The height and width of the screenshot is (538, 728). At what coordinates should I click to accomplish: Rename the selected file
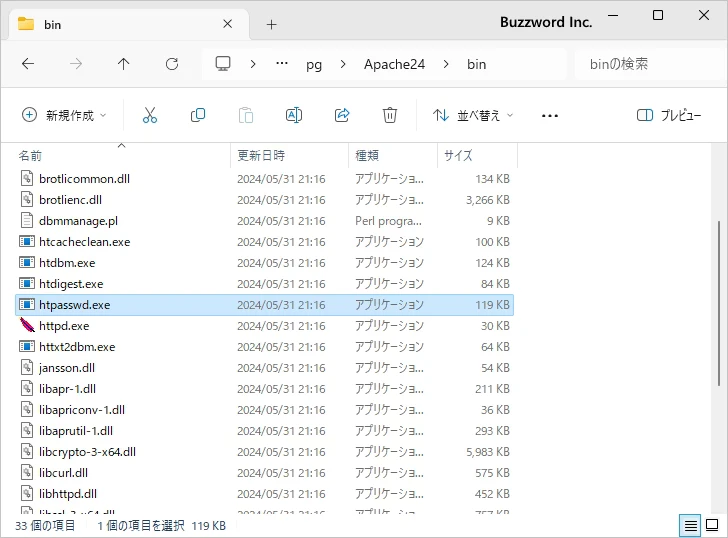click(x=294, y=115)
